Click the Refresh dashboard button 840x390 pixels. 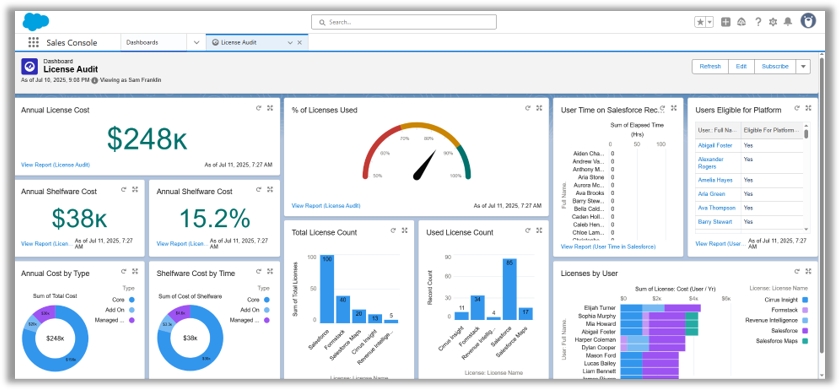710,66
